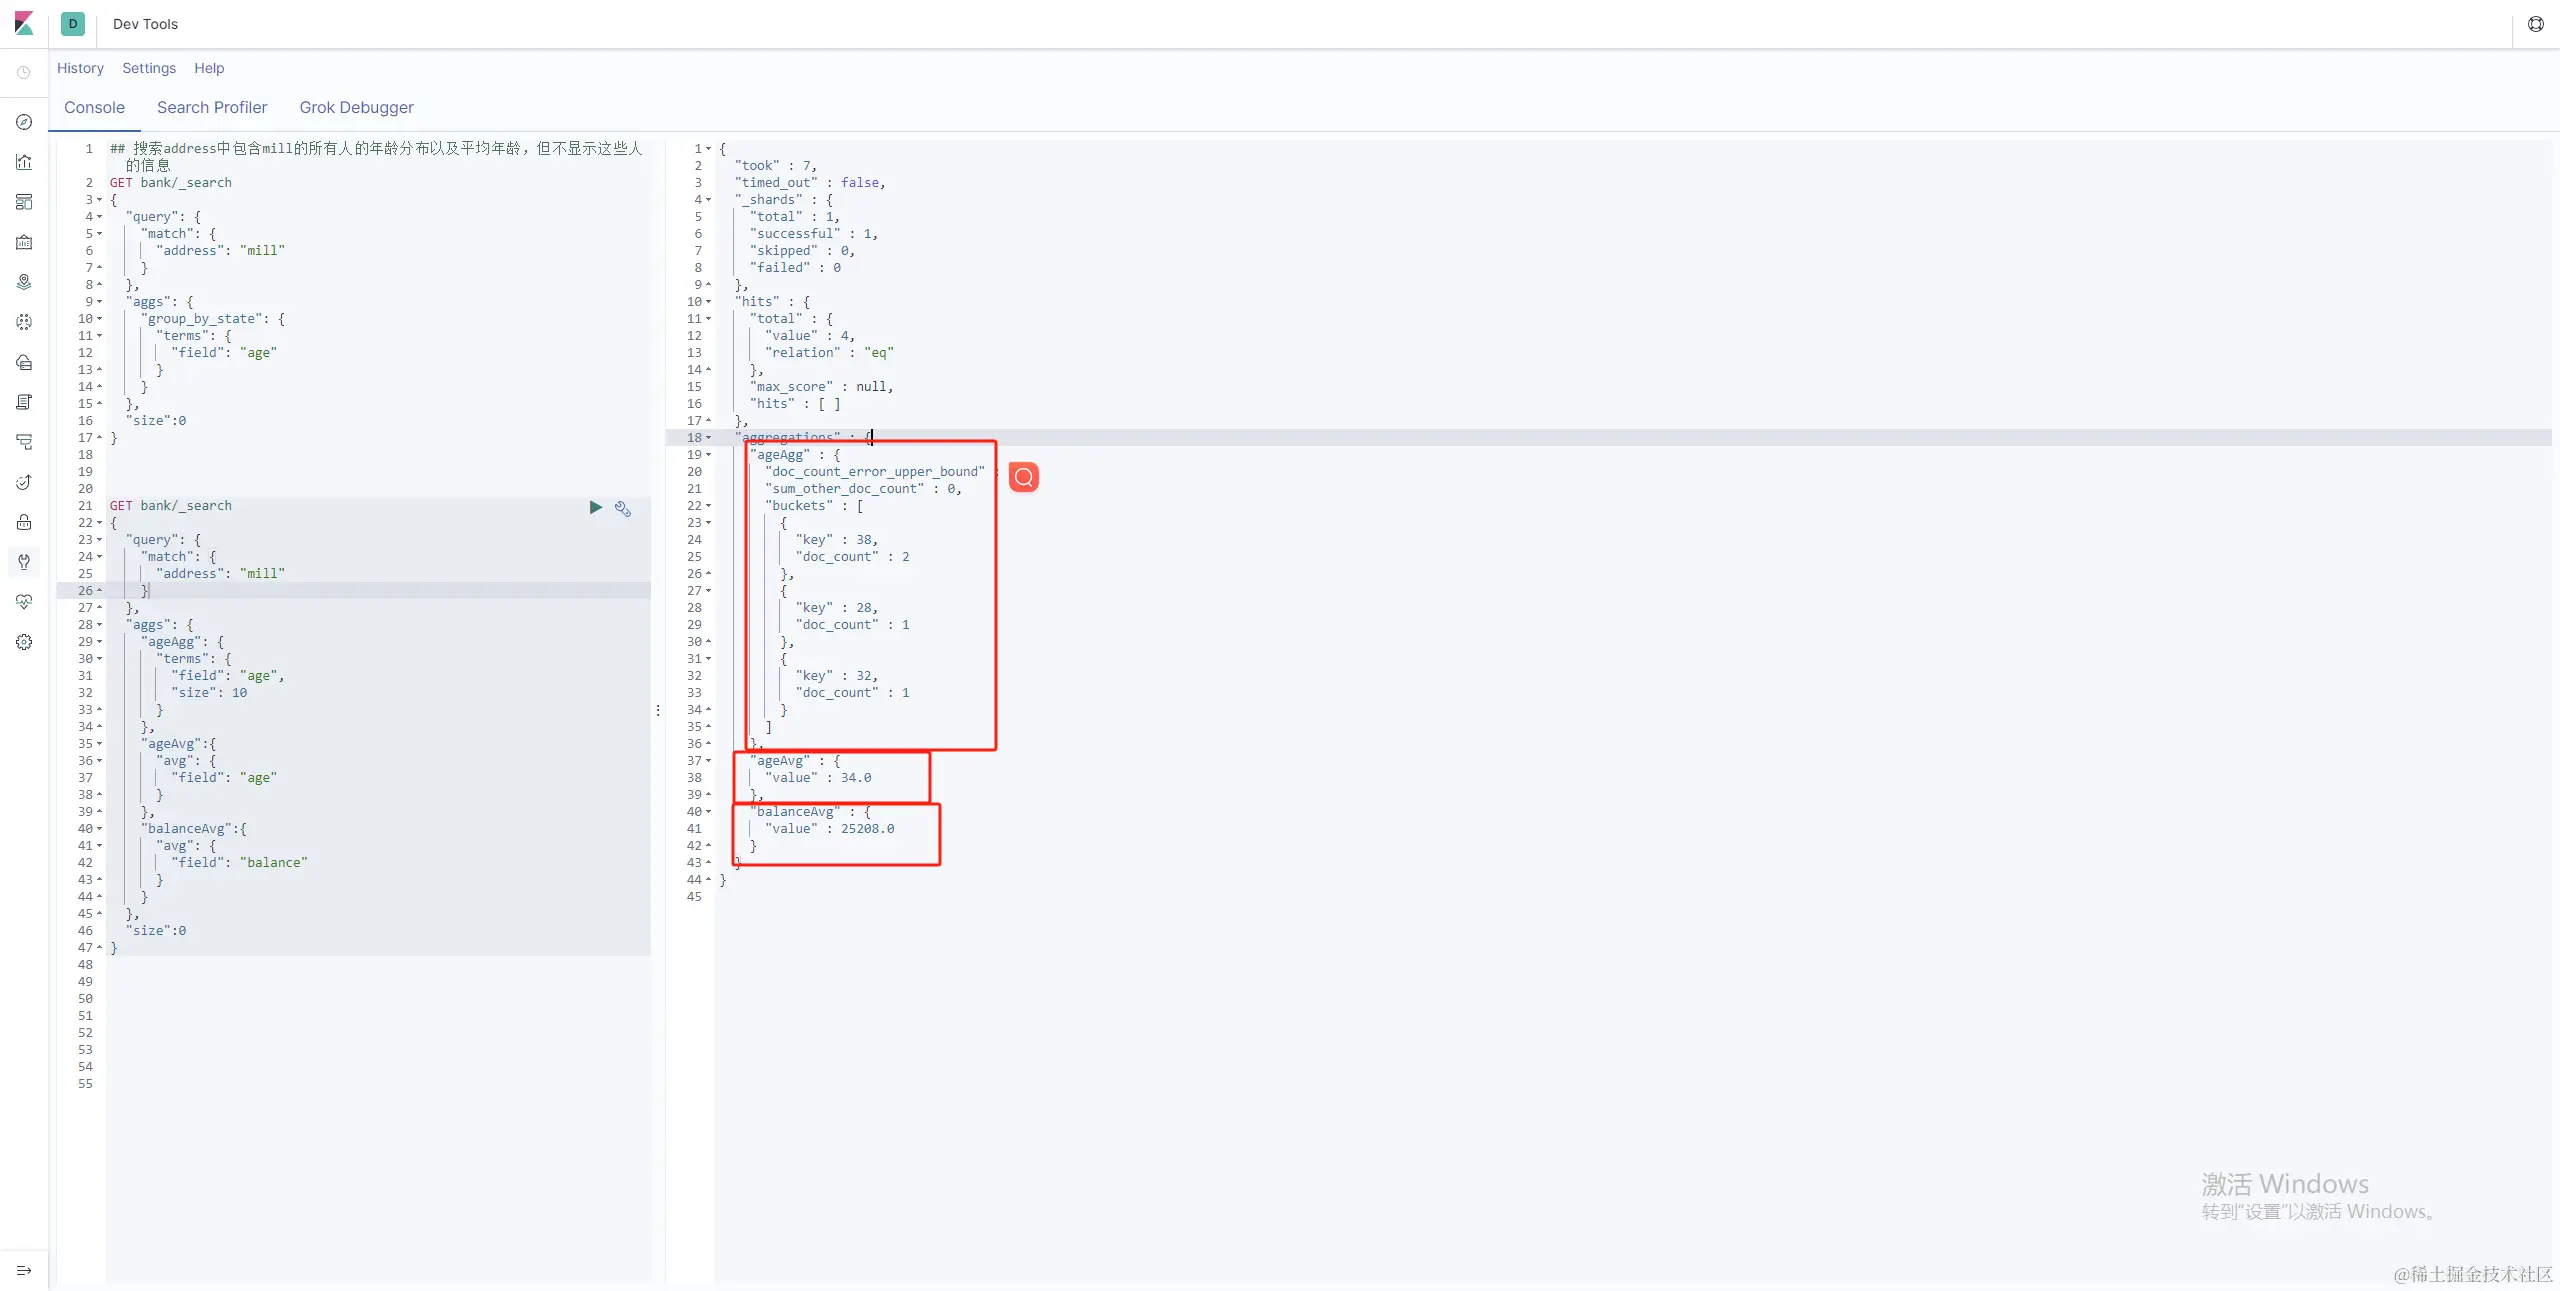Switch to the Search Profiler tab

pos(212,107)
